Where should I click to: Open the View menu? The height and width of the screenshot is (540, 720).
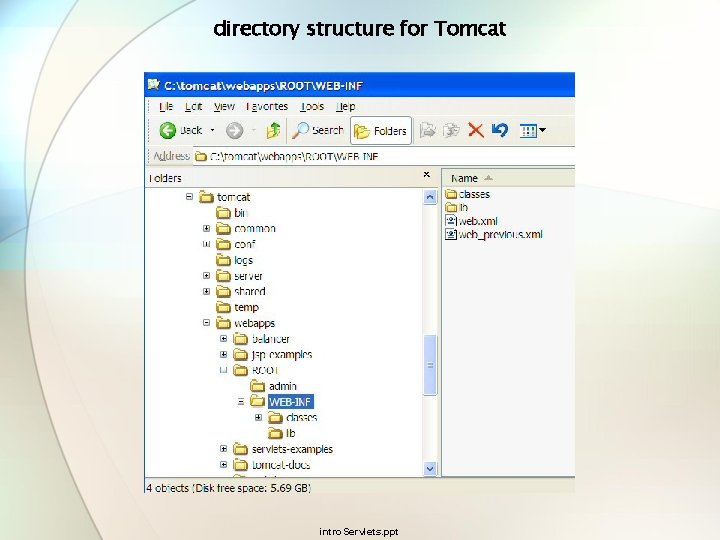[x=224, y=107]
